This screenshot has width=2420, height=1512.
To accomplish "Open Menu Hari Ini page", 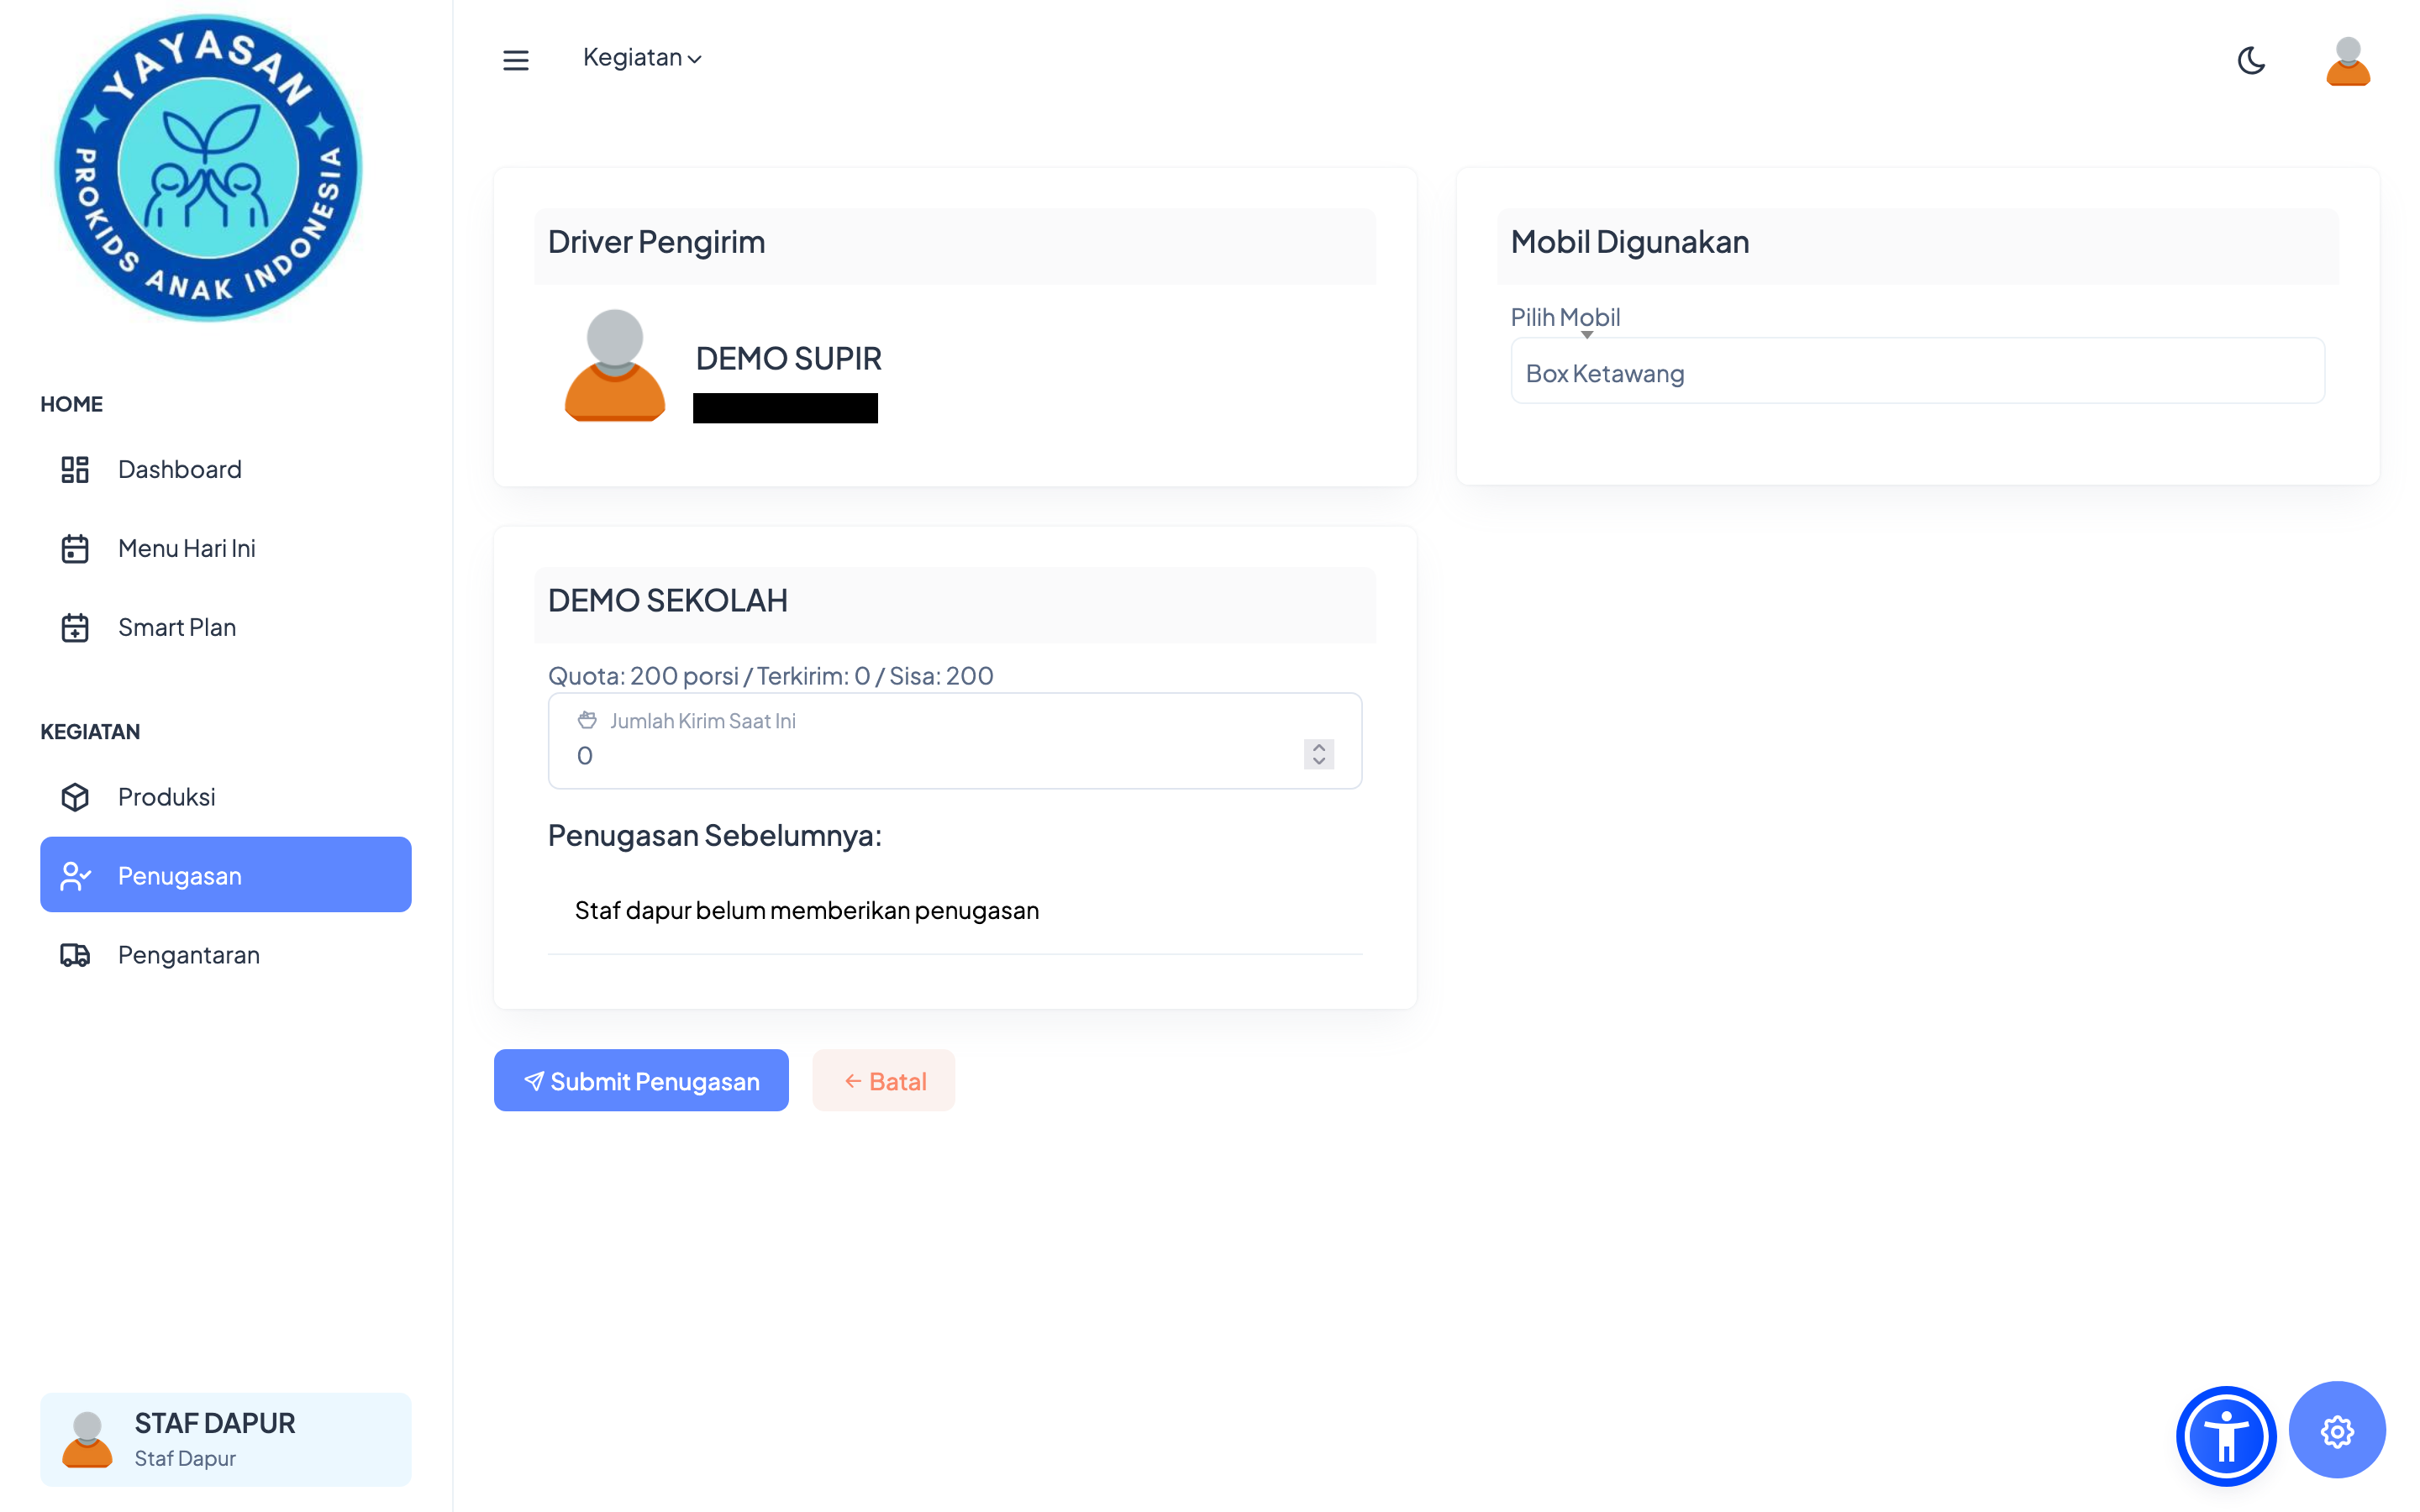I will point(186,548).
